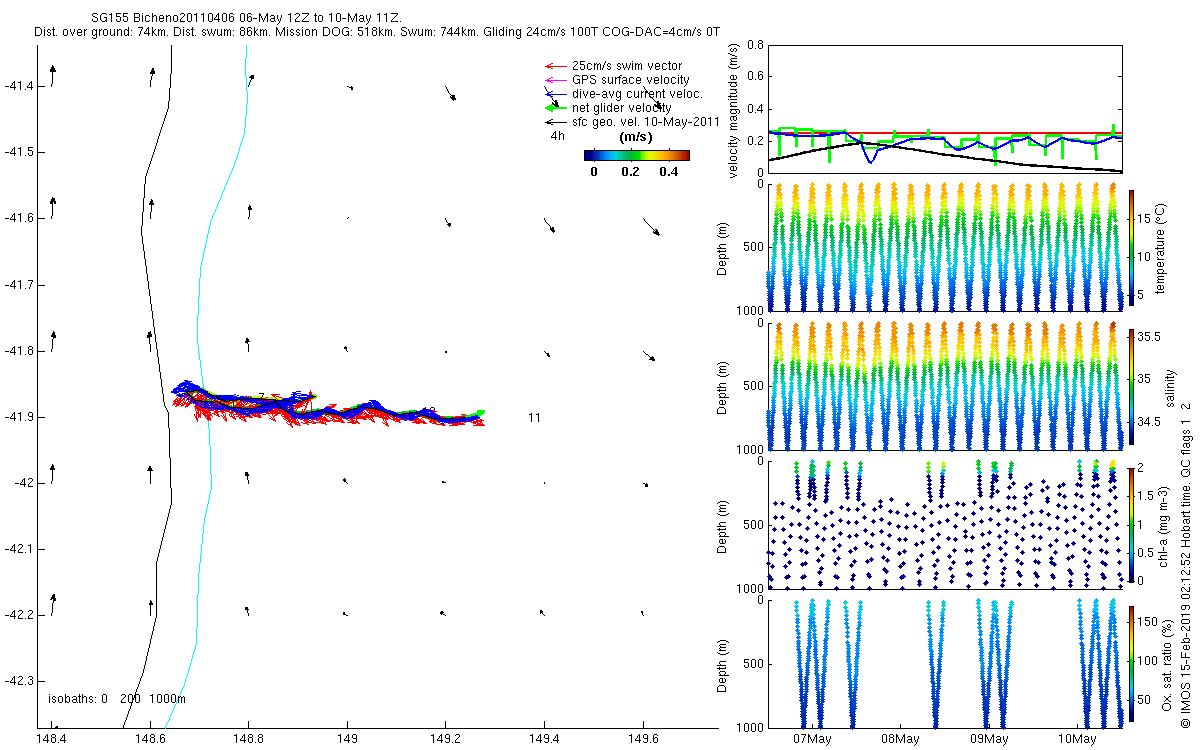Click the '-41.5' latitude tick label
This screenshot has width=1200, height=750.
(20, 152)
